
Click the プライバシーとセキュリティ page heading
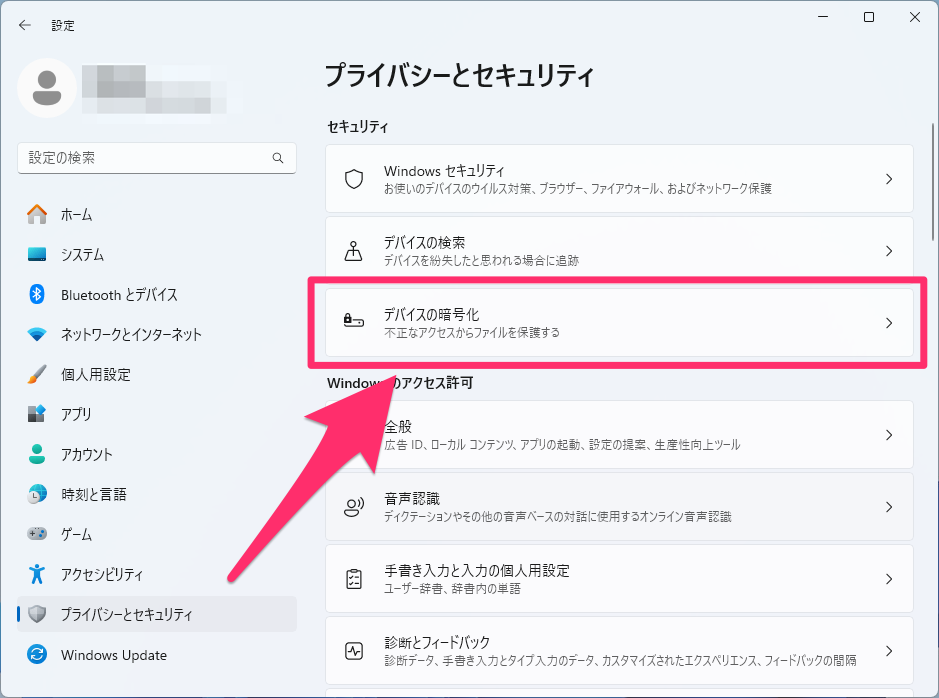459,76
